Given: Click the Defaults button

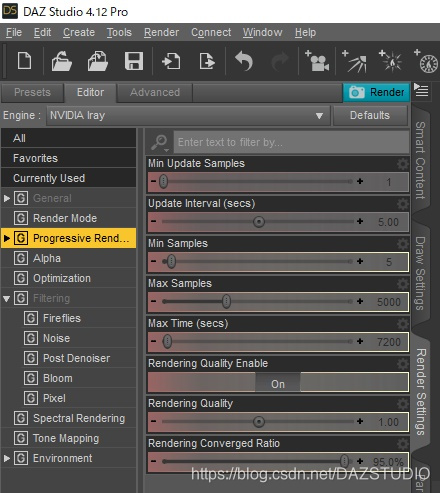Looking at the screenshot, I should tap(370, 115).
